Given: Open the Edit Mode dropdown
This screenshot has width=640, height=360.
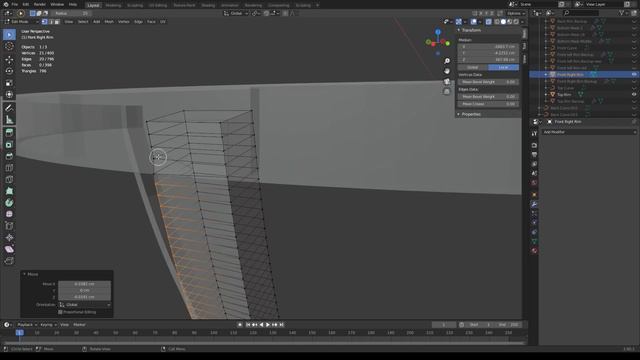Looking at the screenshot, I should [21, 22].
